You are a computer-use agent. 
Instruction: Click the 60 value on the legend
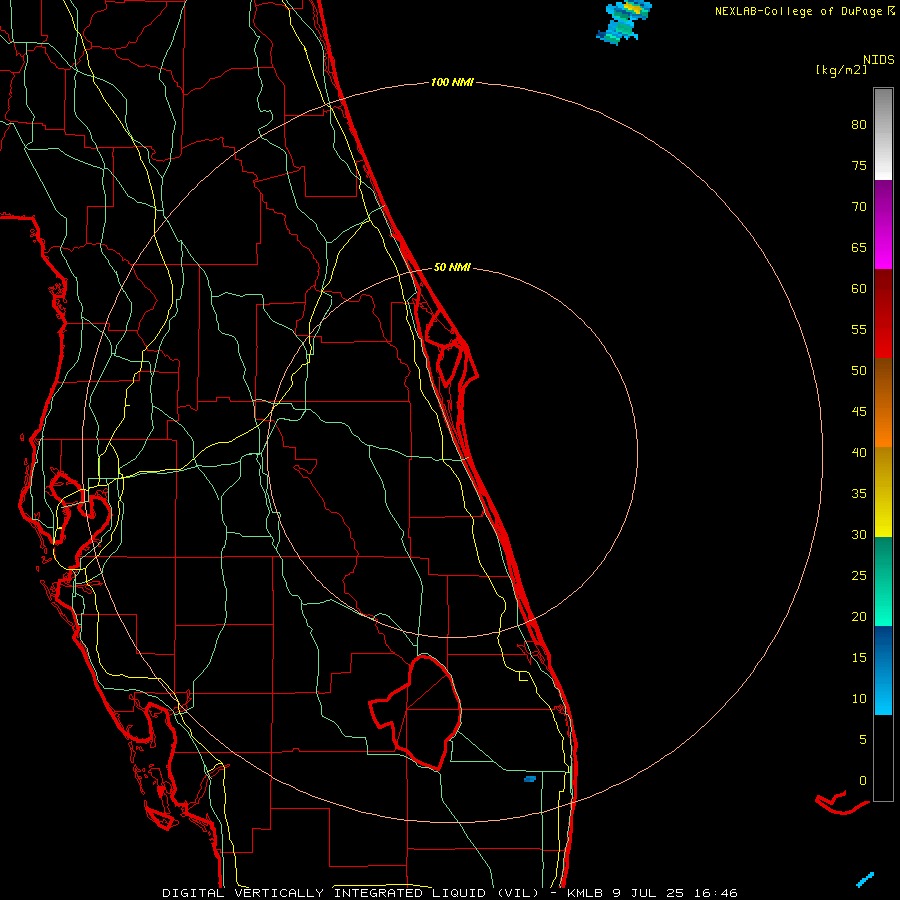point(859,288)
